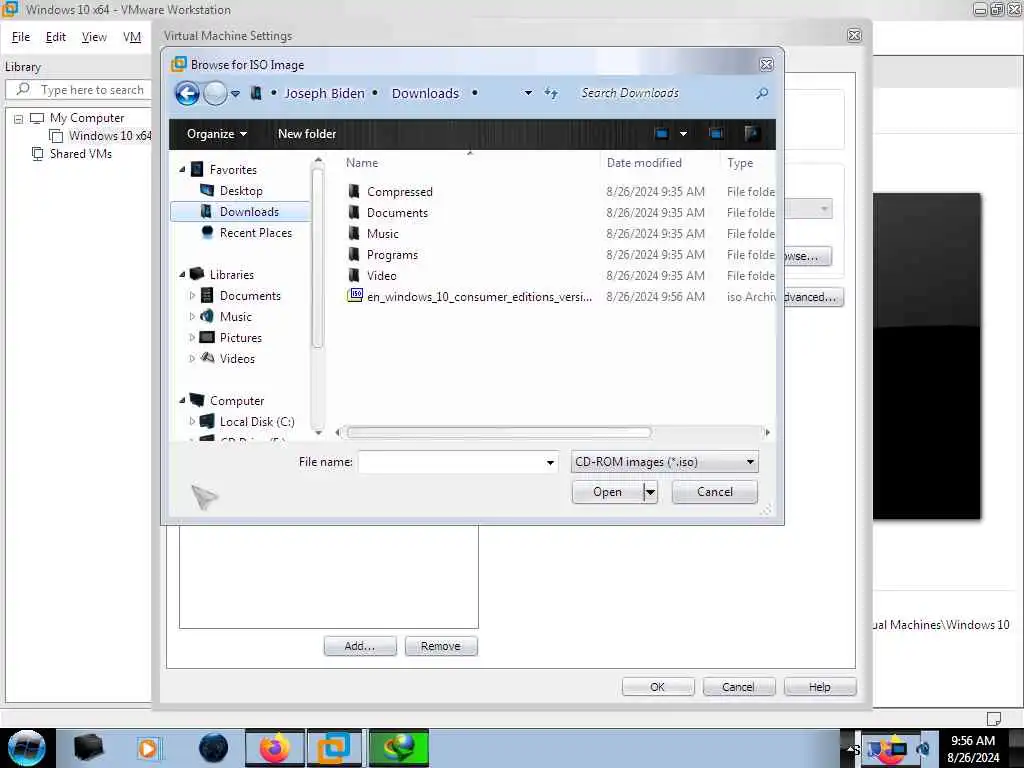Screen dimensions: 1024x768
Task: Click the media player taskbar icon
Action: (x=148, y=748)
